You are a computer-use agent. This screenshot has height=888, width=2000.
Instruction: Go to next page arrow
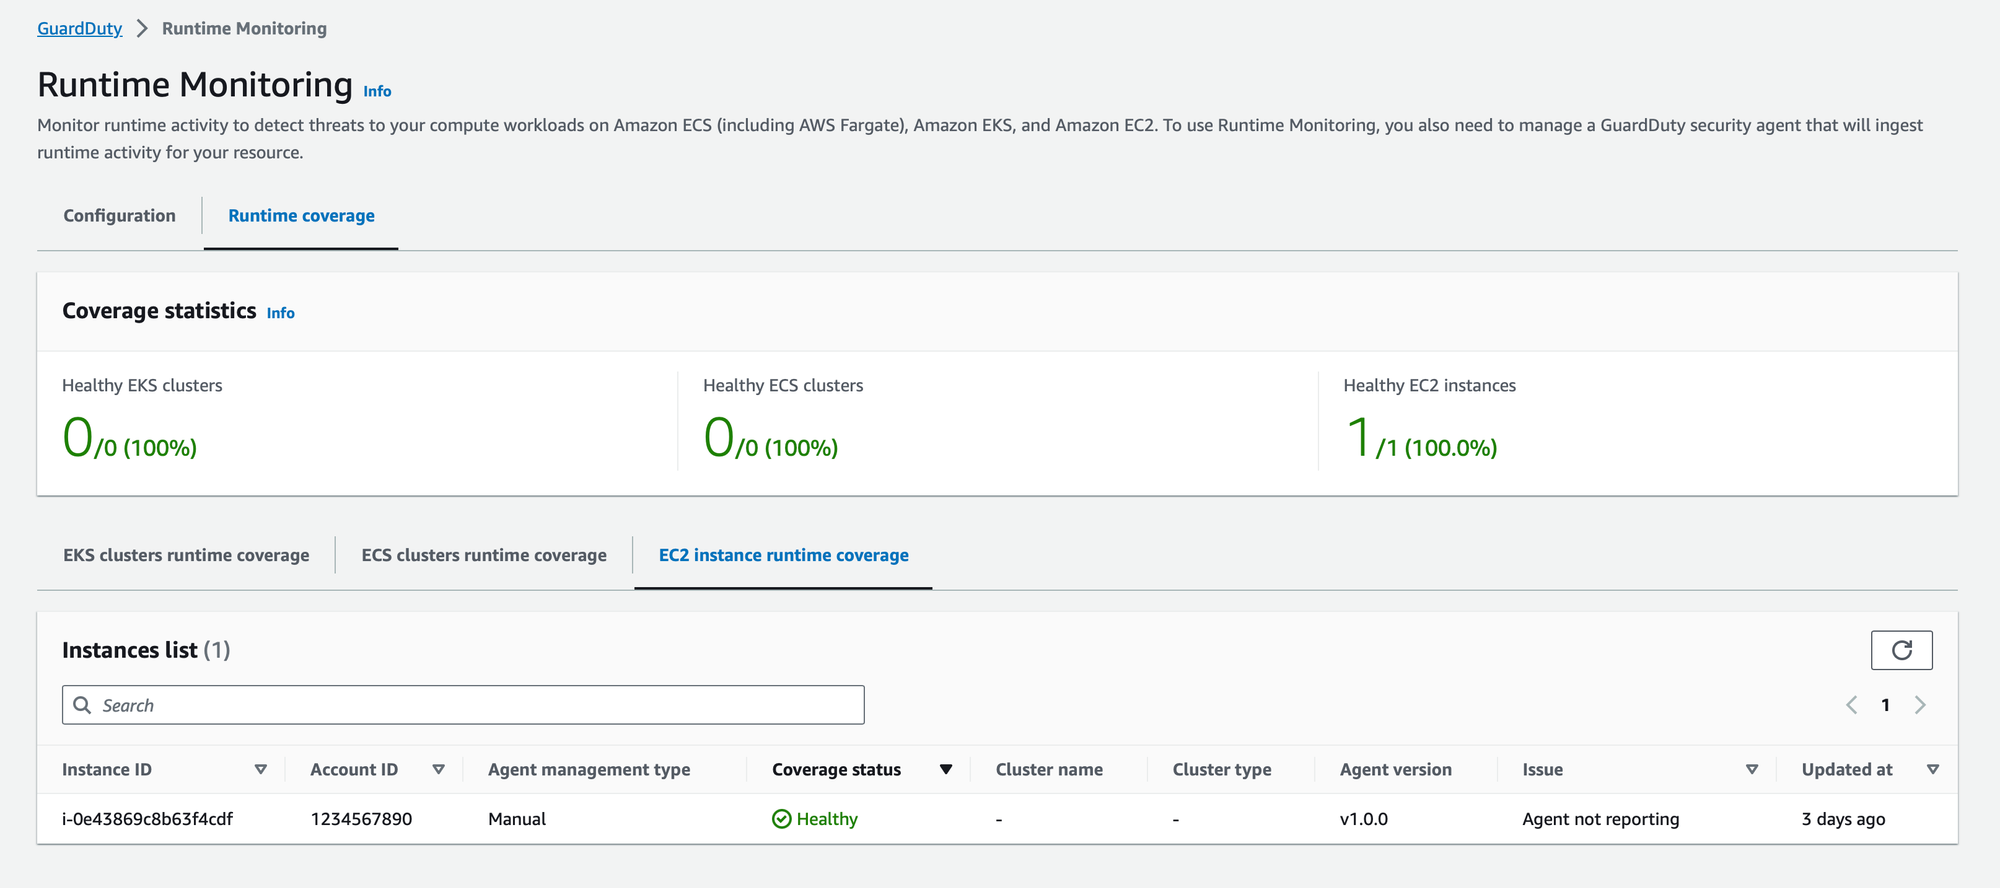tap(1920, 705)
